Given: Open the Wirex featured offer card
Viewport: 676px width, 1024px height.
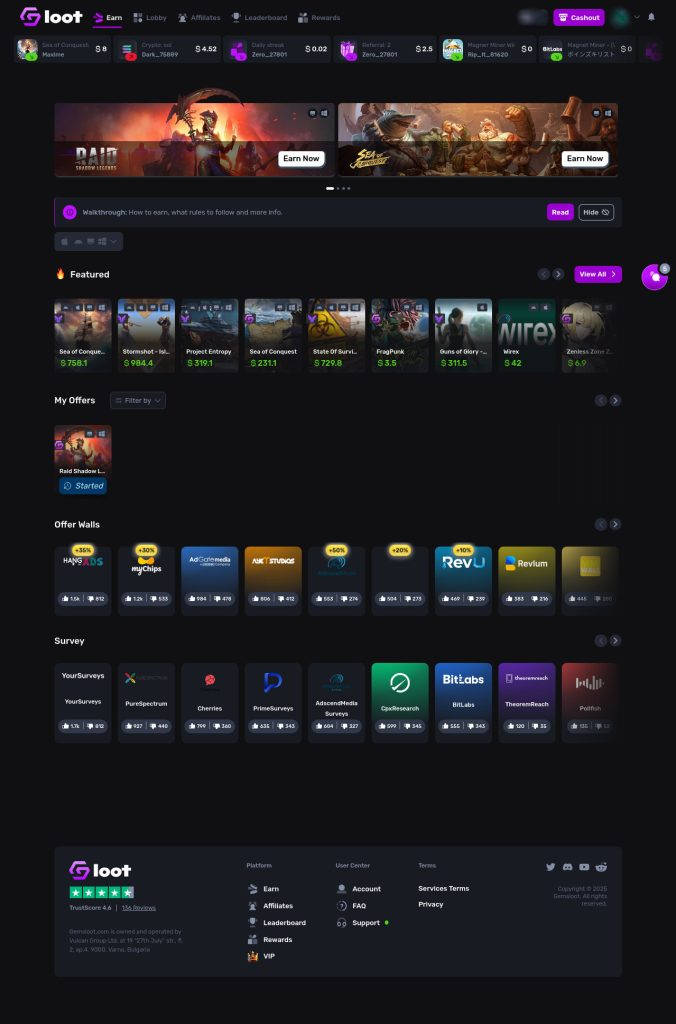Looking at the screenshot, I should click(526, 335).
